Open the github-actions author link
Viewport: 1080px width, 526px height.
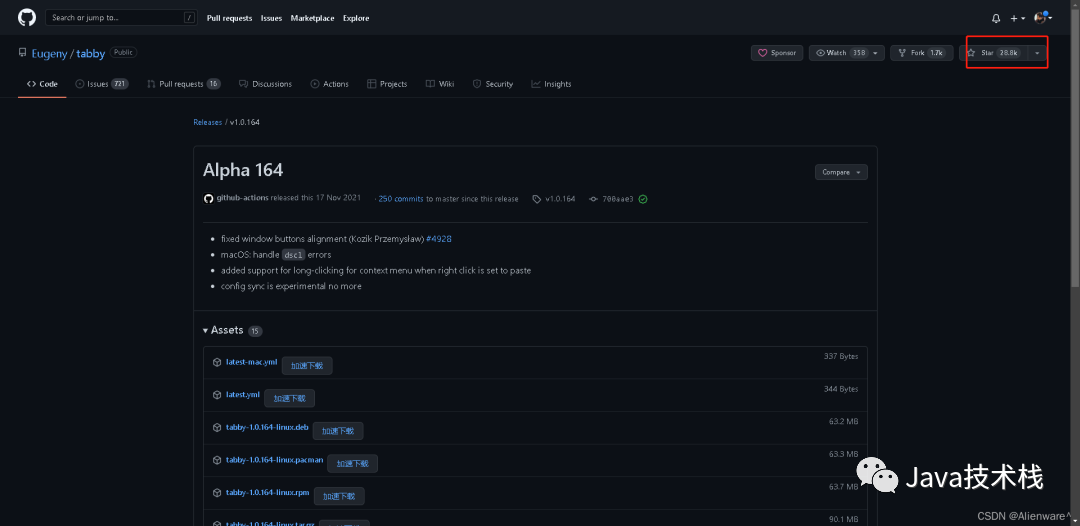[242, 198]
